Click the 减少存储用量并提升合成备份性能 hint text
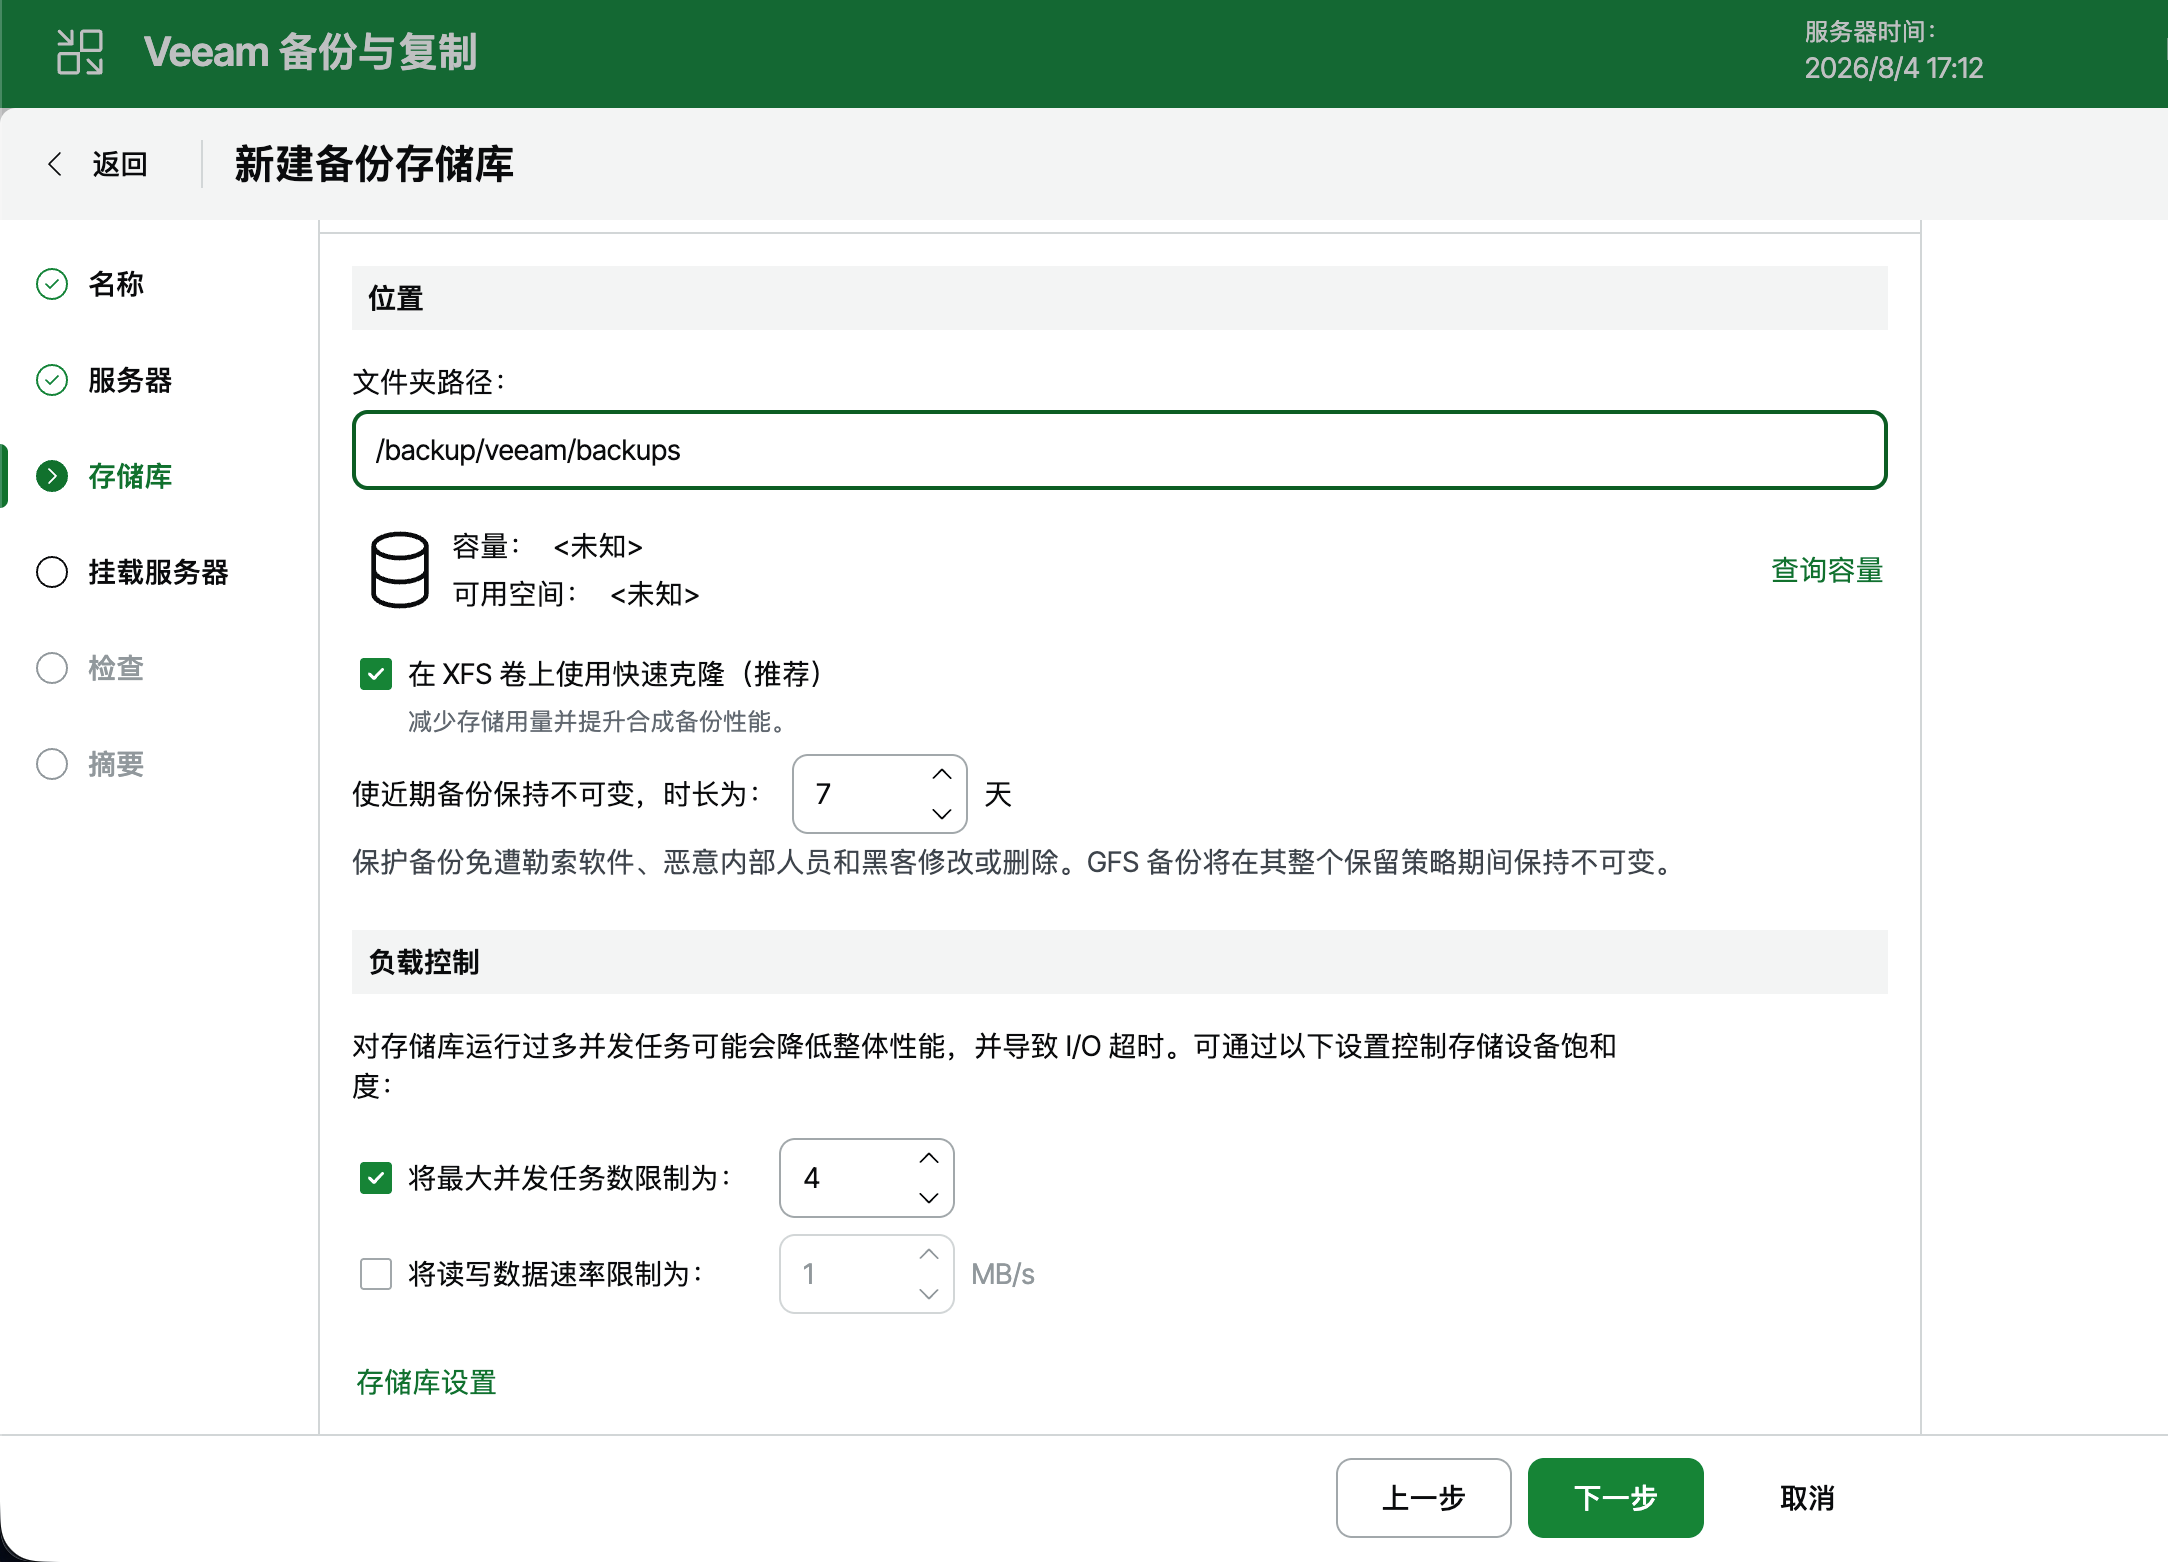 tap(596, 722)
